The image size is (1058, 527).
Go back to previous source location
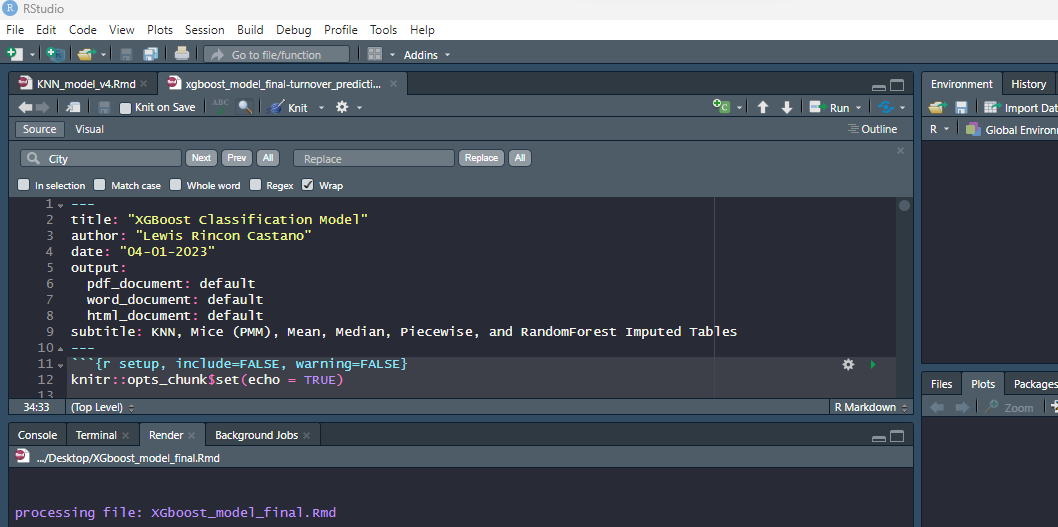[x=25, y=107]
